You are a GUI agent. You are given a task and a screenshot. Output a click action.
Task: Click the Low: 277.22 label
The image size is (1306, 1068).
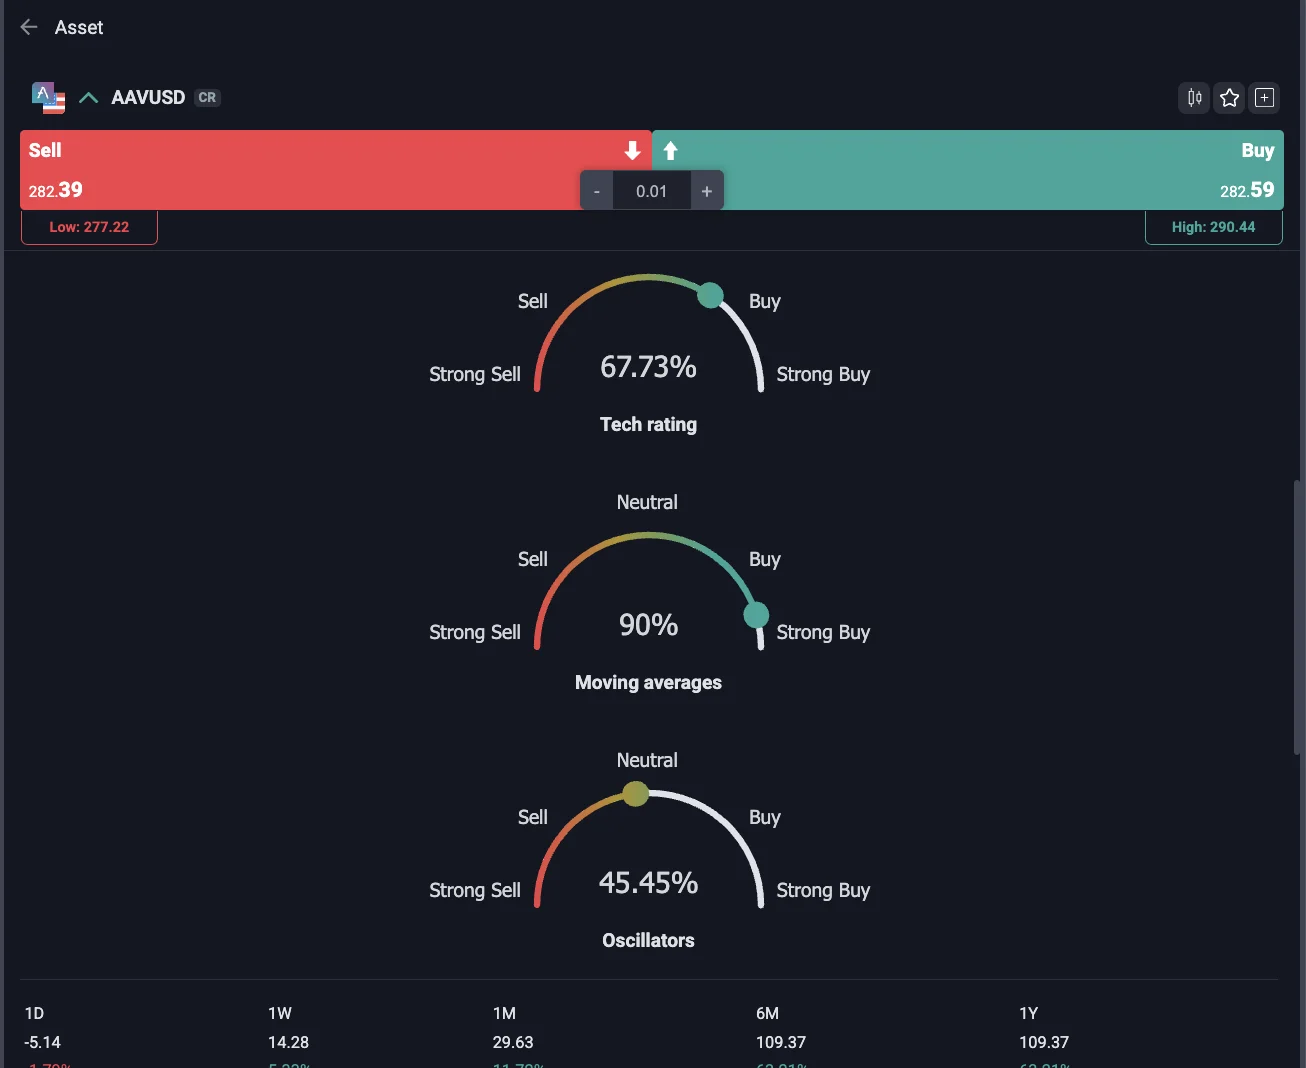89,227
